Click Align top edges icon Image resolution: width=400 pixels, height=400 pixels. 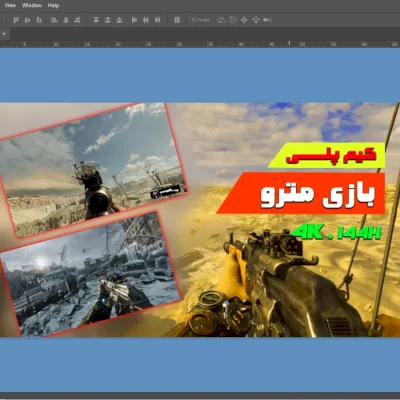(x=16, y=20)
